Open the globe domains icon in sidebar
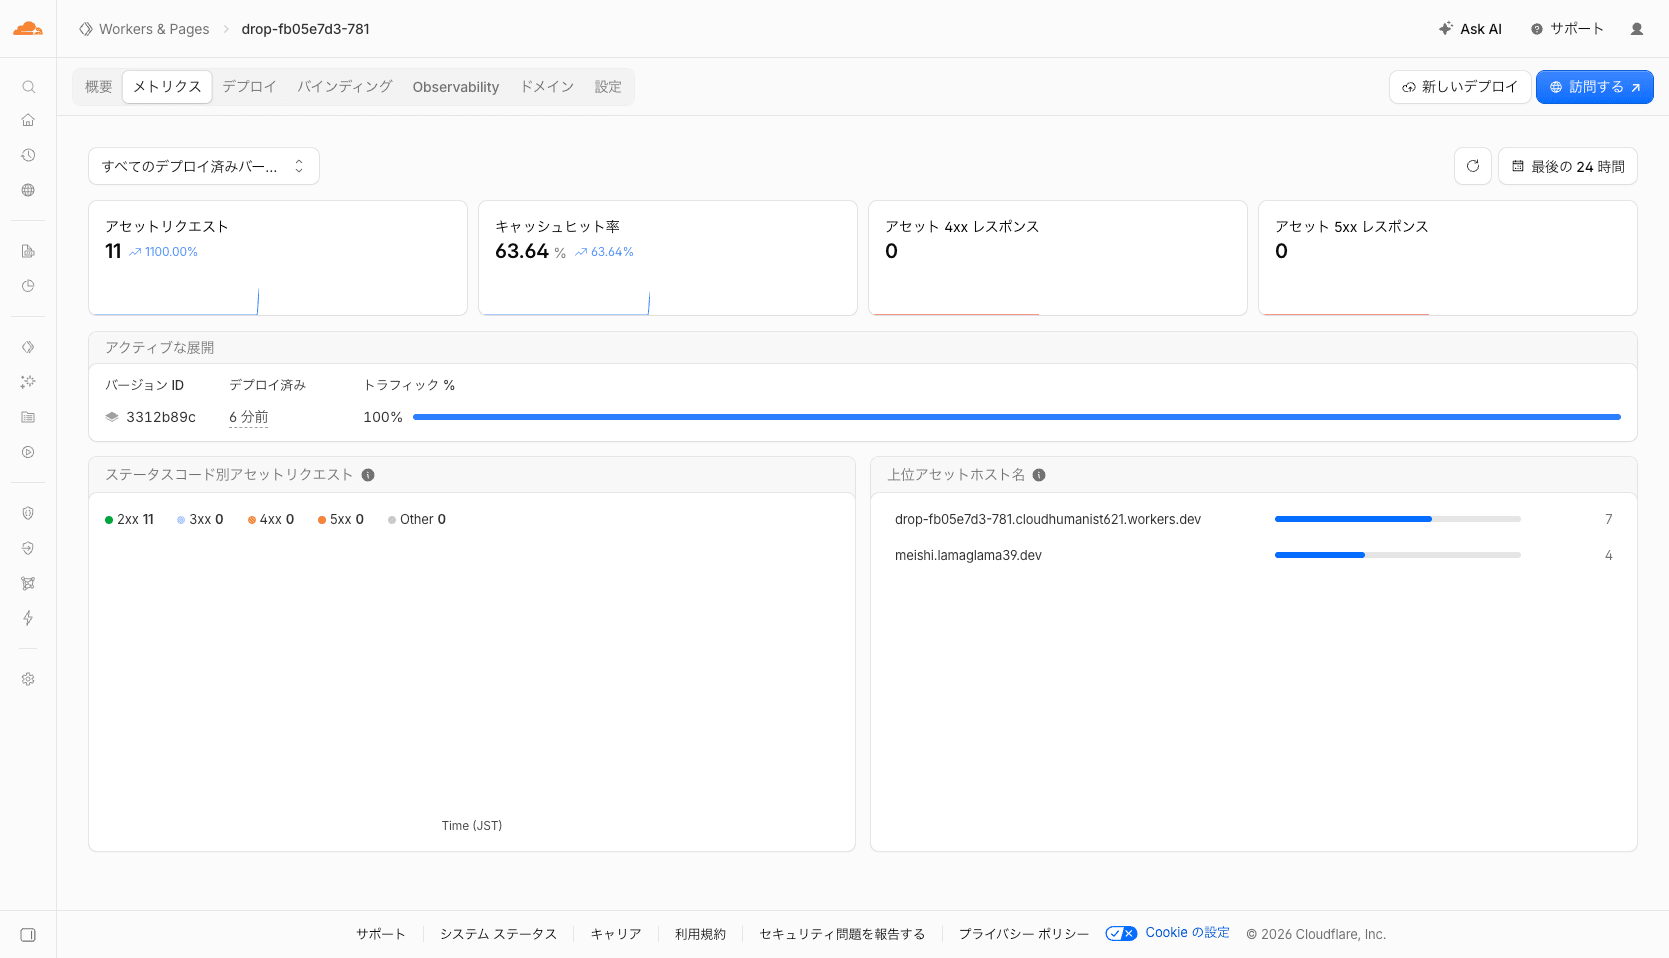This screenshot has width=1669, height=958. pos(28,190)
